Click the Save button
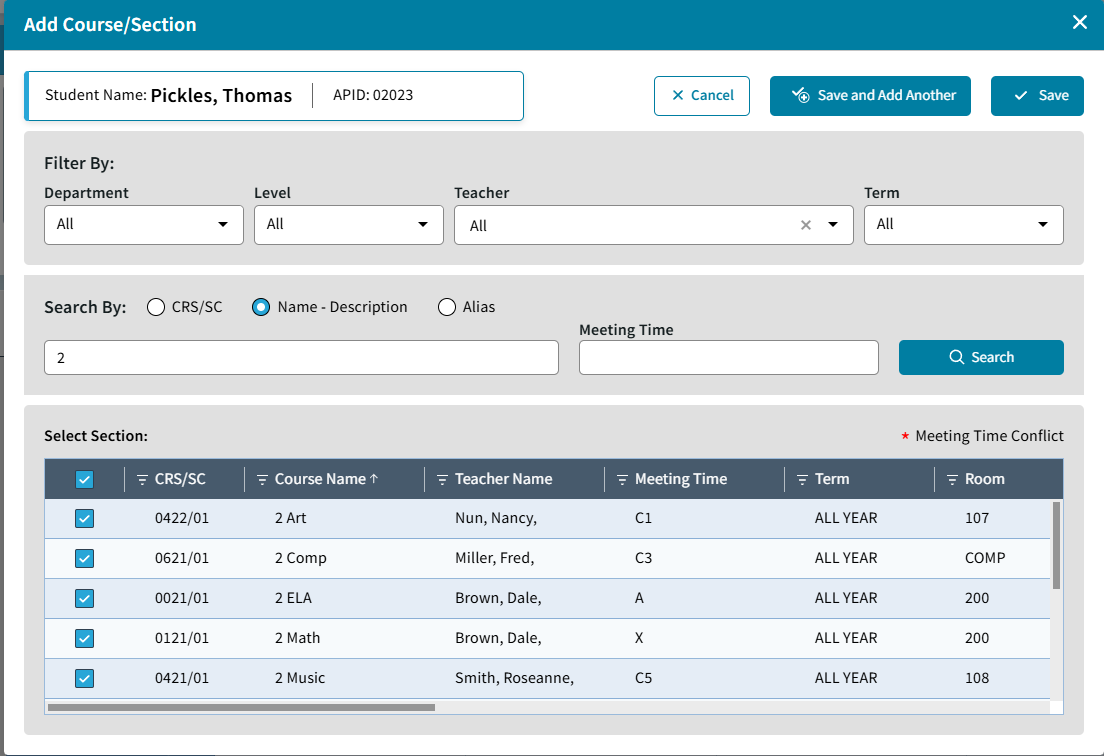 [1036, 96]
